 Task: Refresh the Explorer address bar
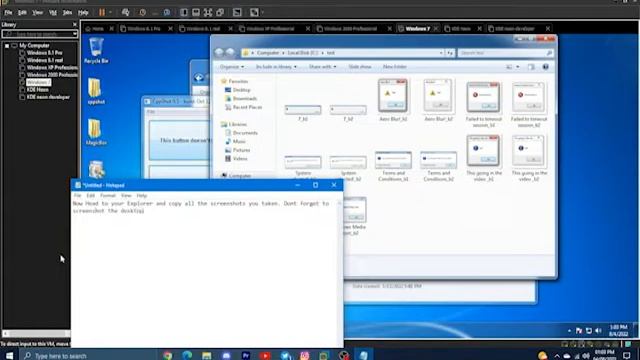pos(449,53)
